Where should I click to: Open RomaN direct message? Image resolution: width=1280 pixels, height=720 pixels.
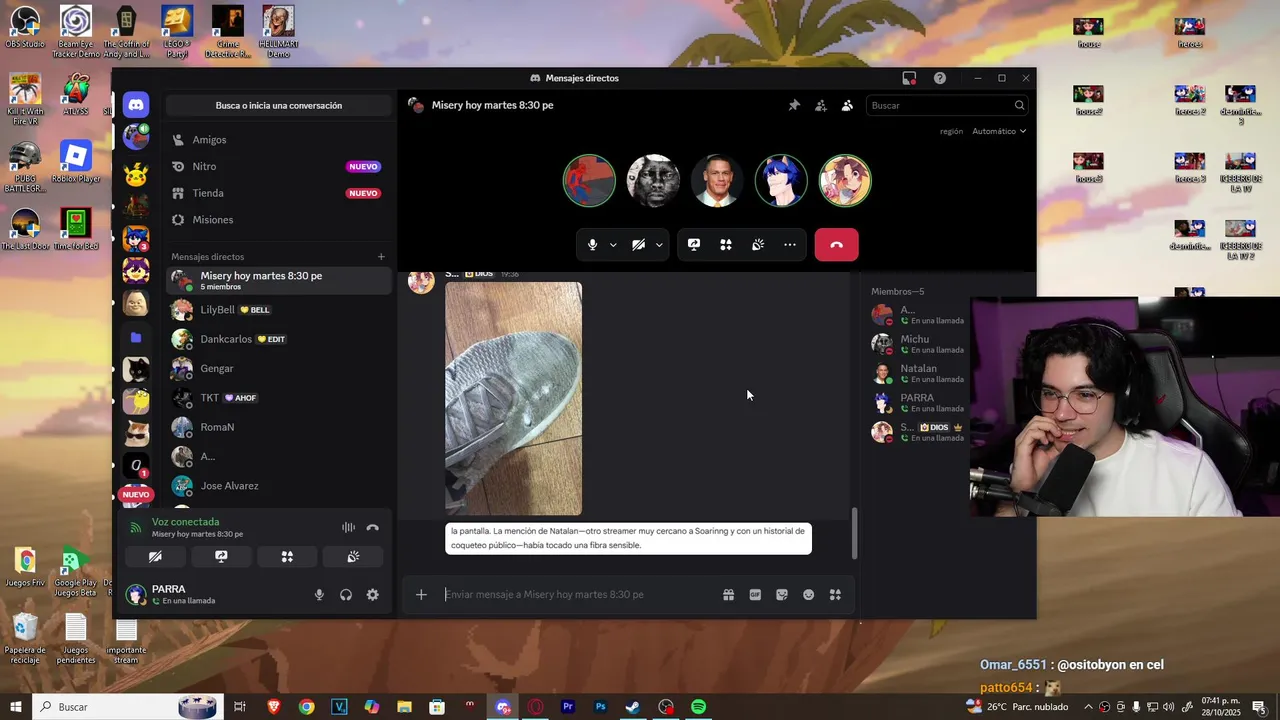coord(278,427)
